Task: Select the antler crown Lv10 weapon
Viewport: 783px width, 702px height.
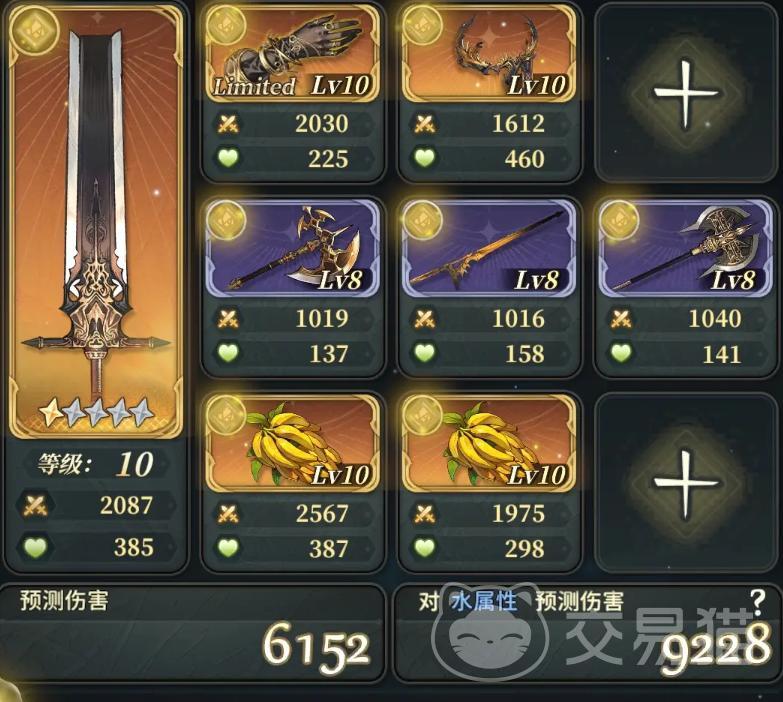Action: pos(488,54)
